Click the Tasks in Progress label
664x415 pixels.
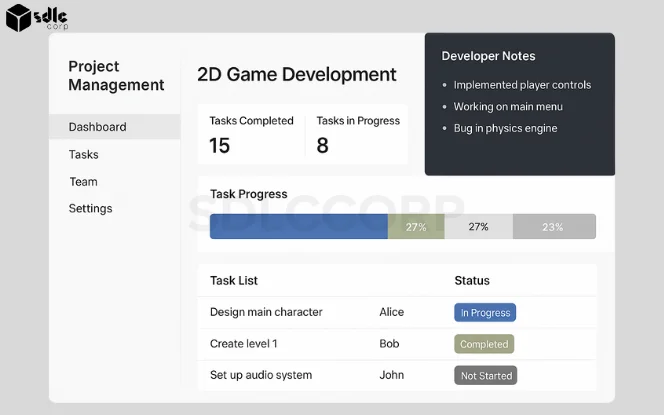(358, 121)
